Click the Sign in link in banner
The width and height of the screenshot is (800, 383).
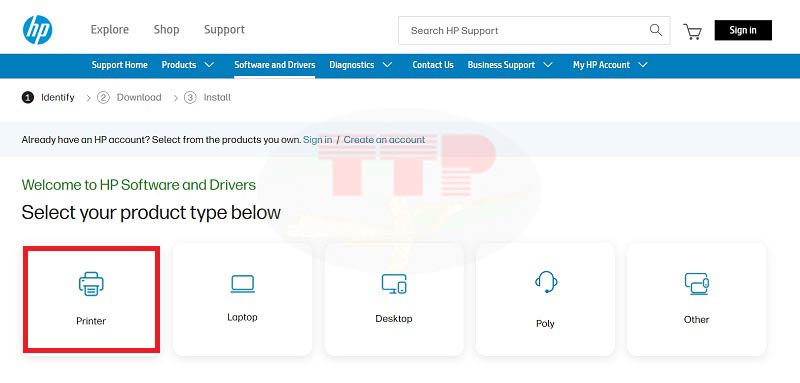click(317, 140)
